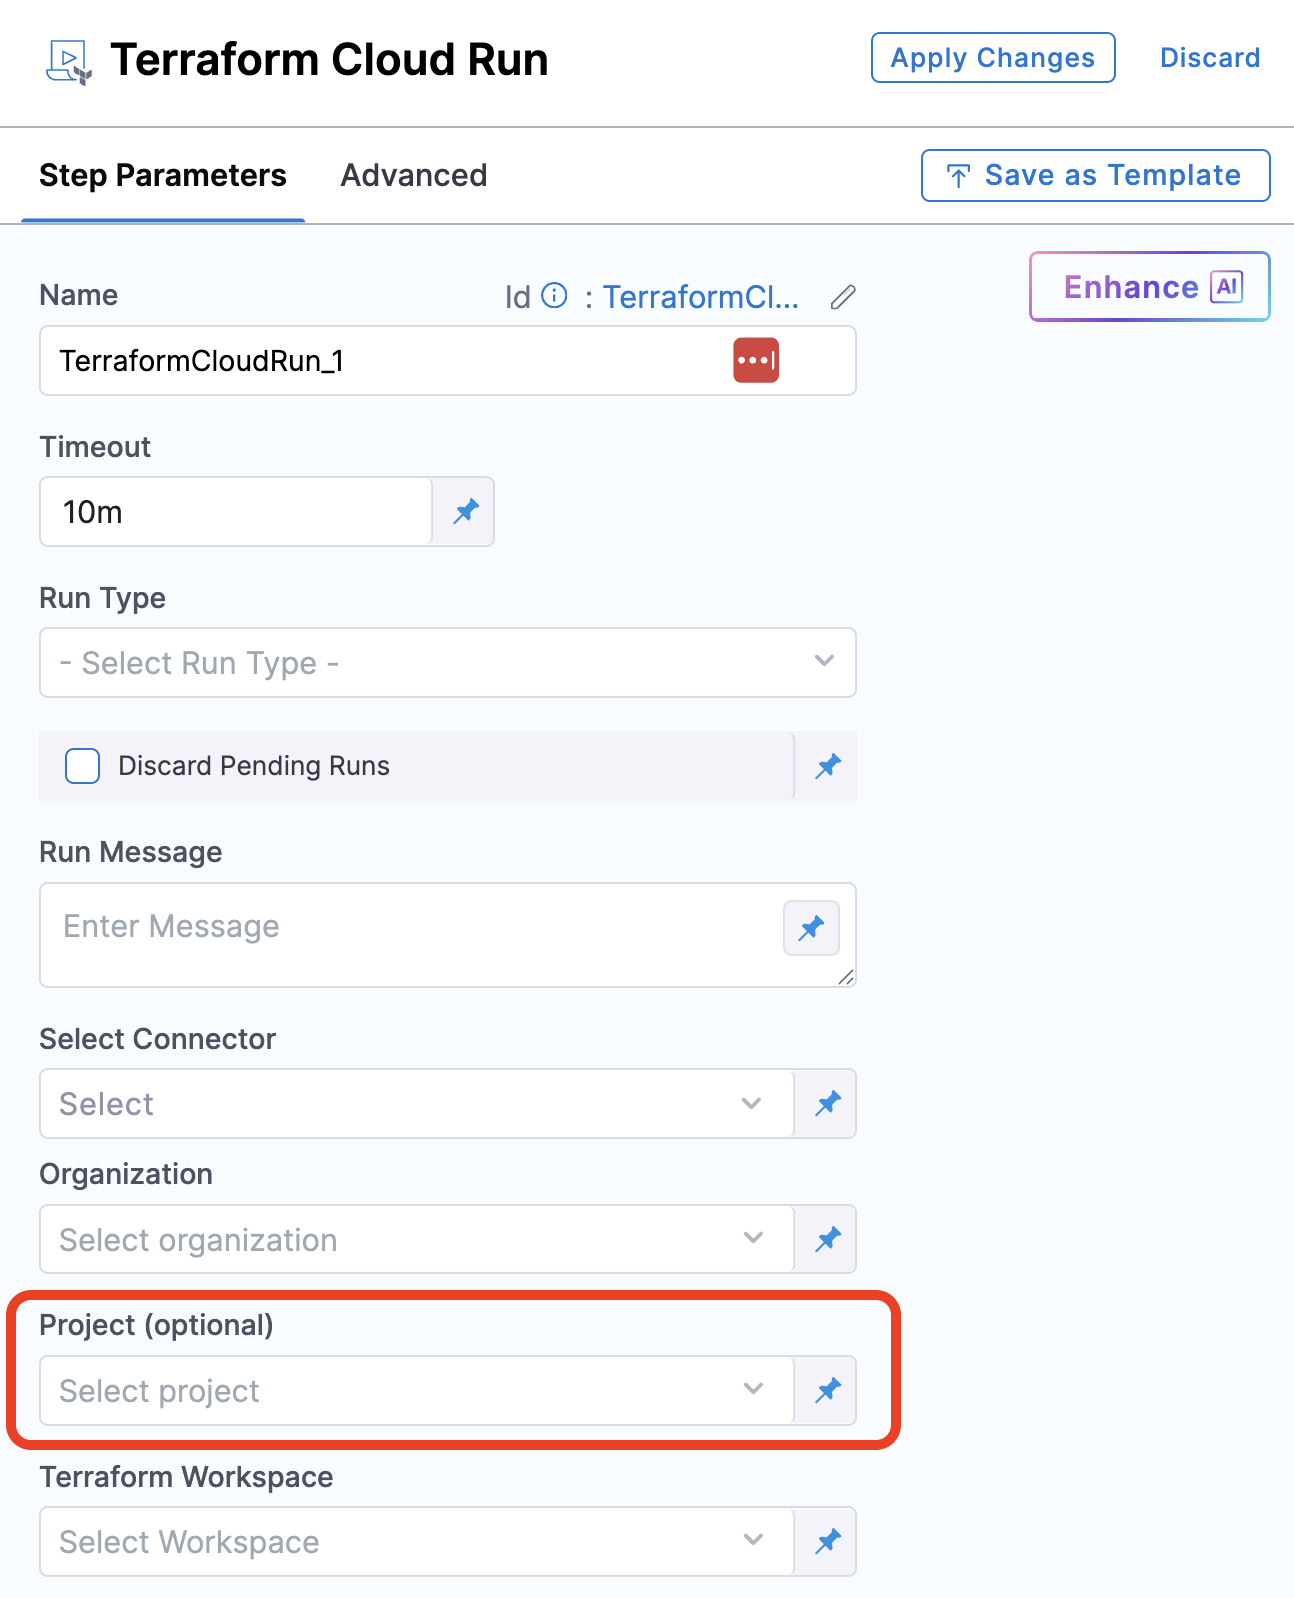Enable the Discard Pending Runs checkbox
This screenshot has width=1294, height=1598.
click(82, 766)
